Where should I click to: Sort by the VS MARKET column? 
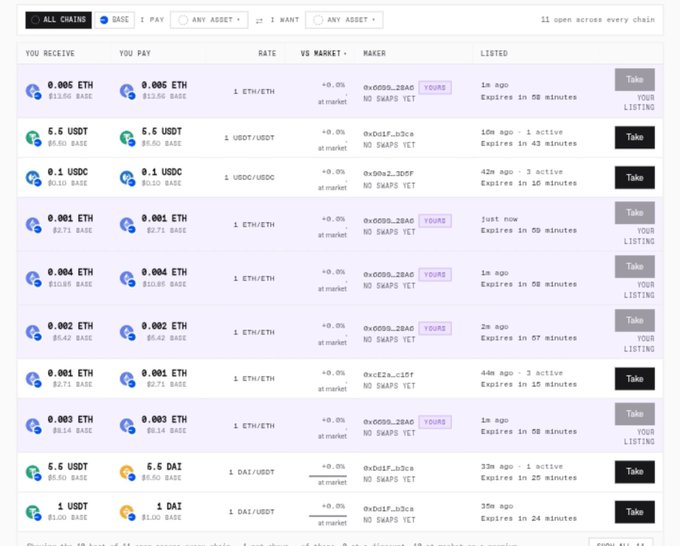point(324,53)
